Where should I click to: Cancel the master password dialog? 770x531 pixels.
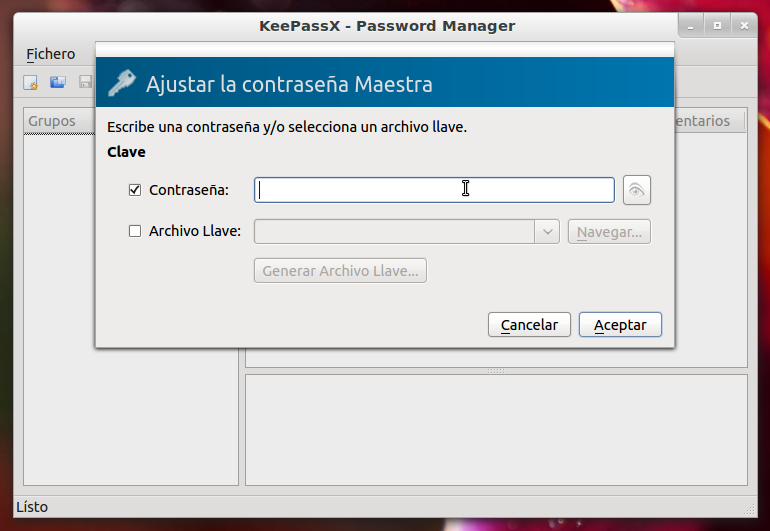coord(529,325)
